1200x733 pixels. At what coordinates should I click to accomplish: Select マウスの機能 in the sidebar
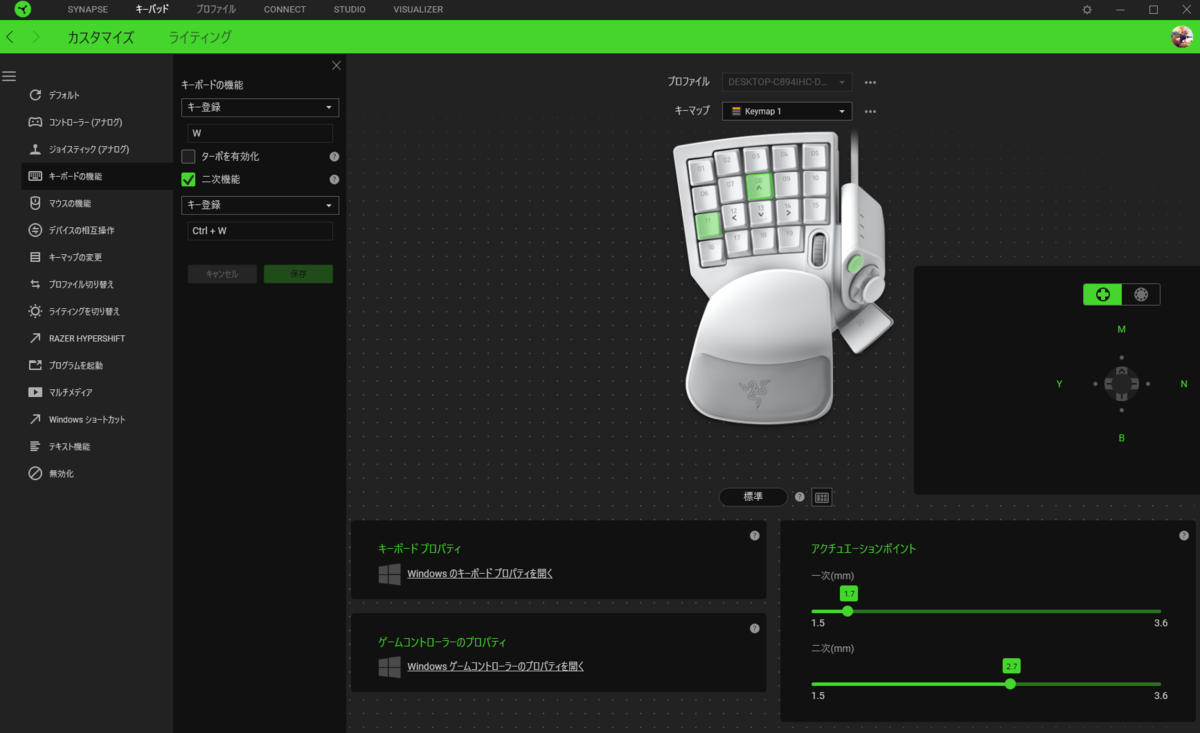(x=97, y=203)
